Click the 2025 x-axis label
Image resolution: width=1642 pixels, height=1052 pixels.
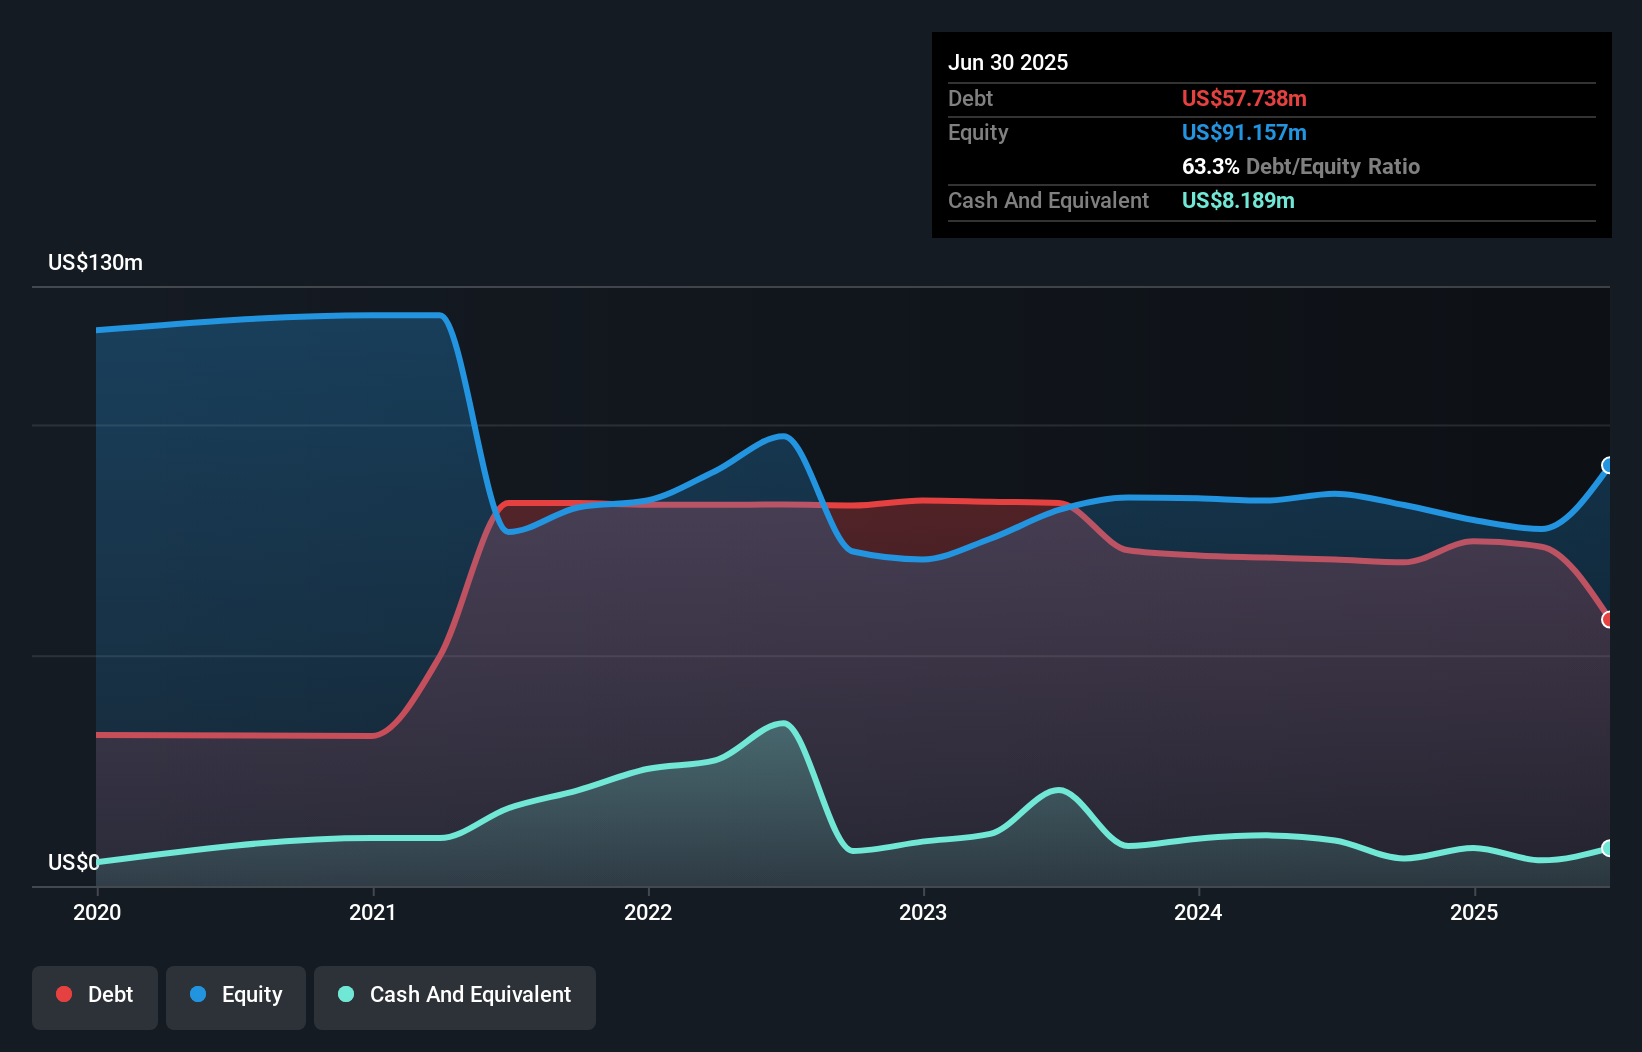coord(1474,912)
